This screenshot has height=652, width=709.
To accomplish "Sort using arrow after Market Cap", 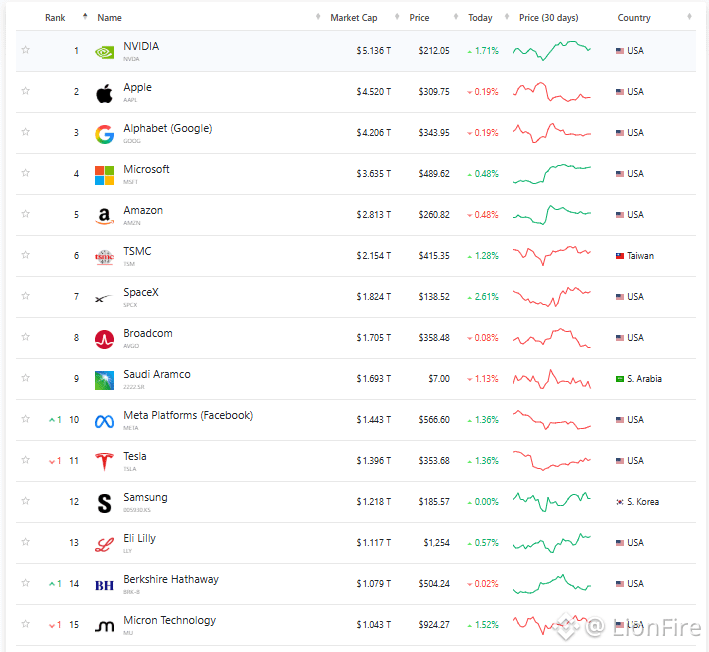I will (397, 17).
